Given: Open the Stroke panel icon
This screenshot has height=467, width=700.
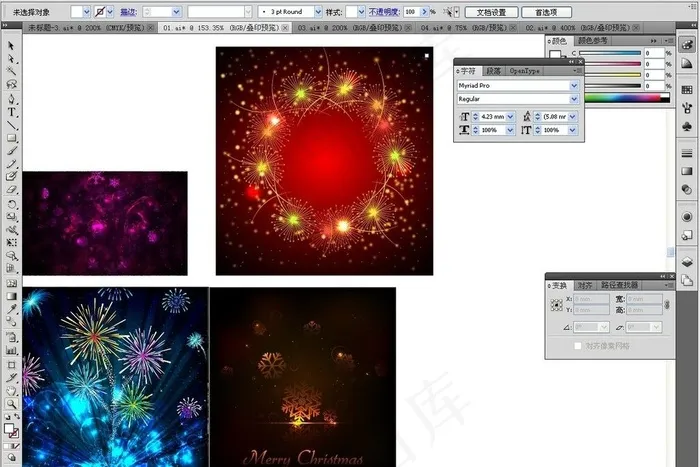Looking at the screenshot, I should click(687, 153).
